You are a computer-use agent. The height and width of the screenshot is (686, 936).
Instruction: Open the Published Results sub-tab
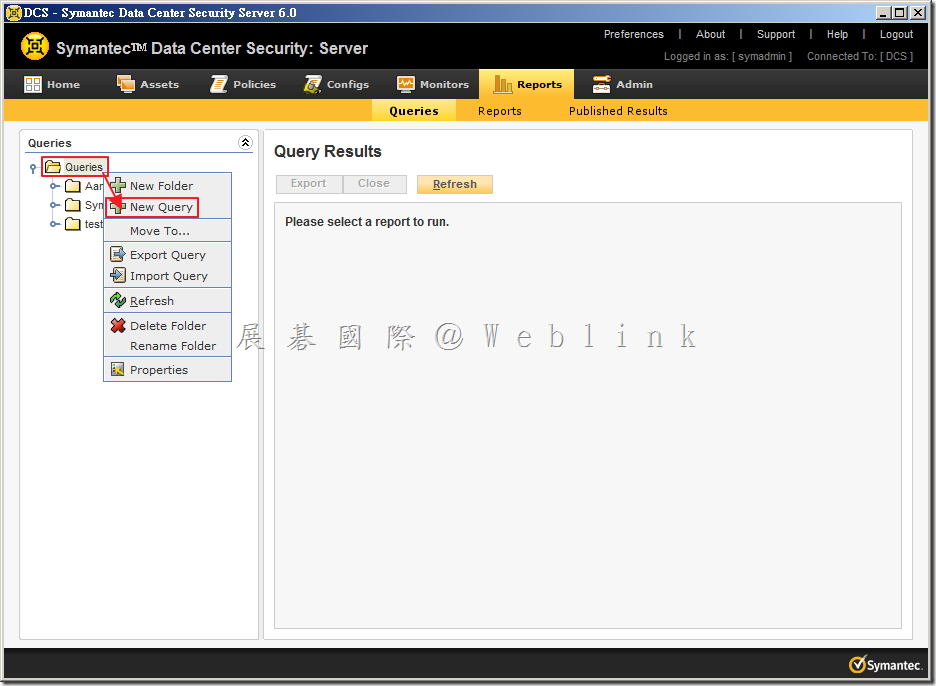click(x=618, y=110)
